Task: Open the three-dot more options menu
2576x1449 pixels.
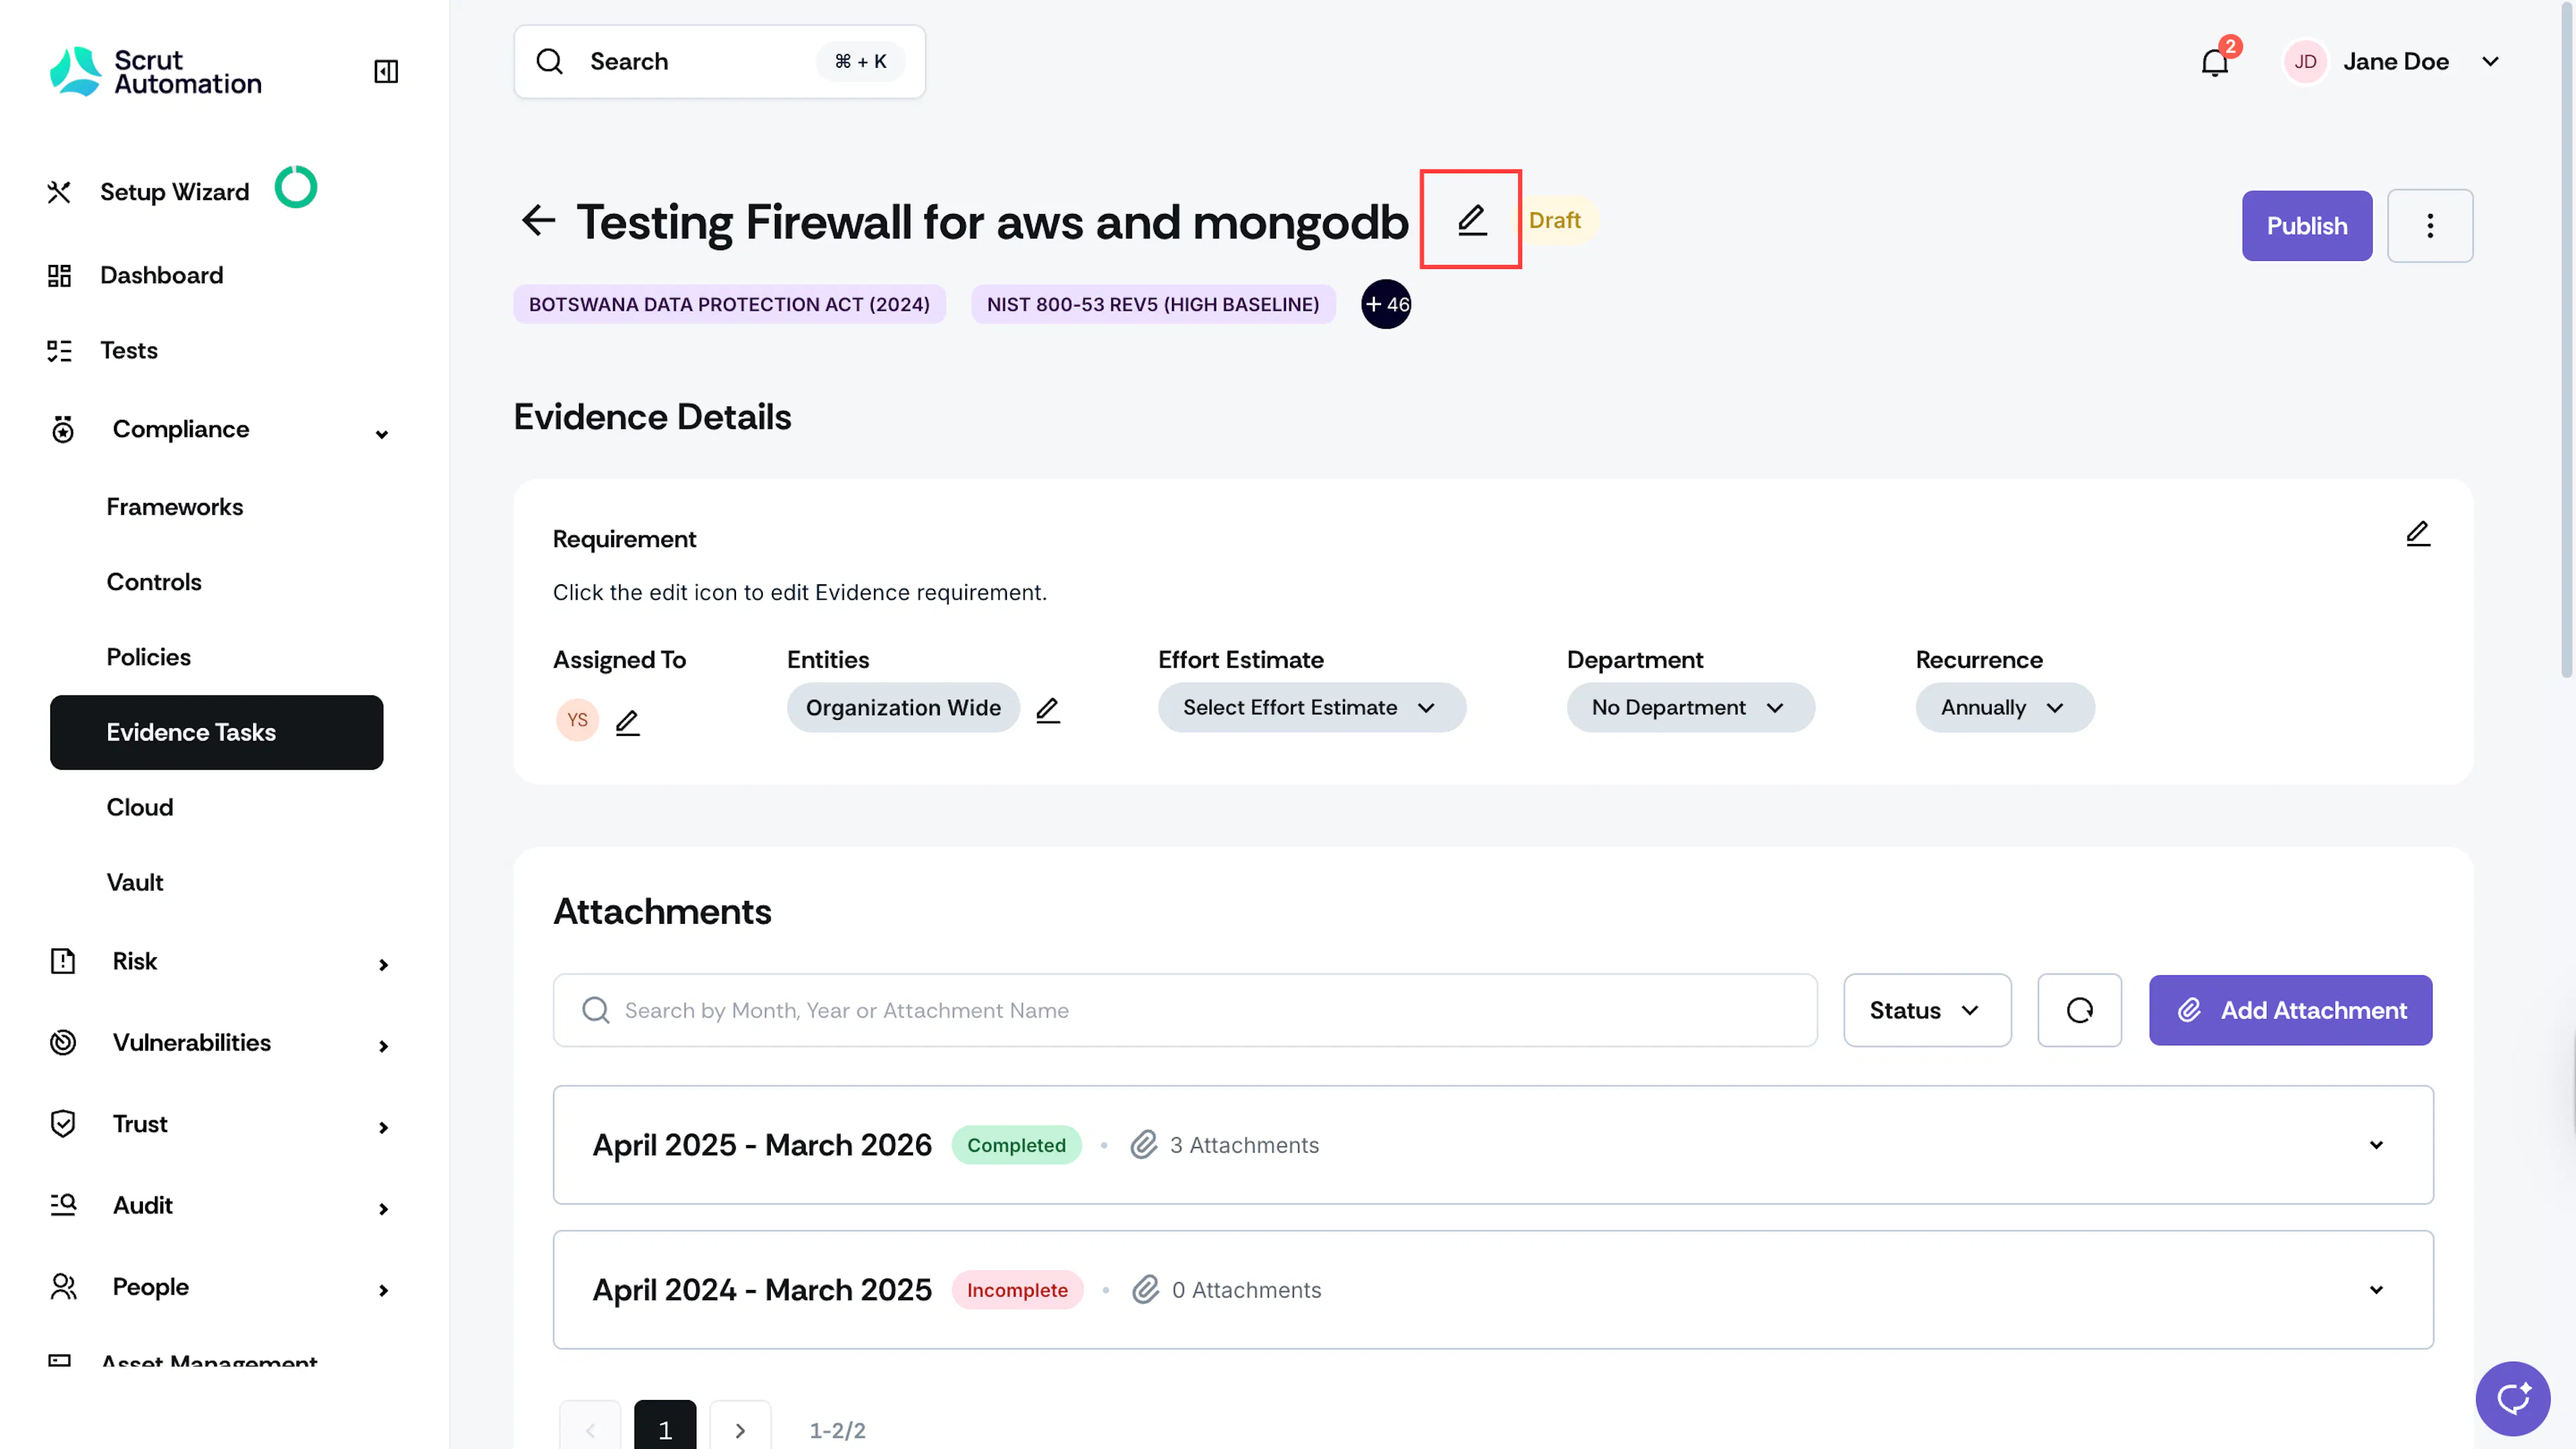Action: (2430, 226)
